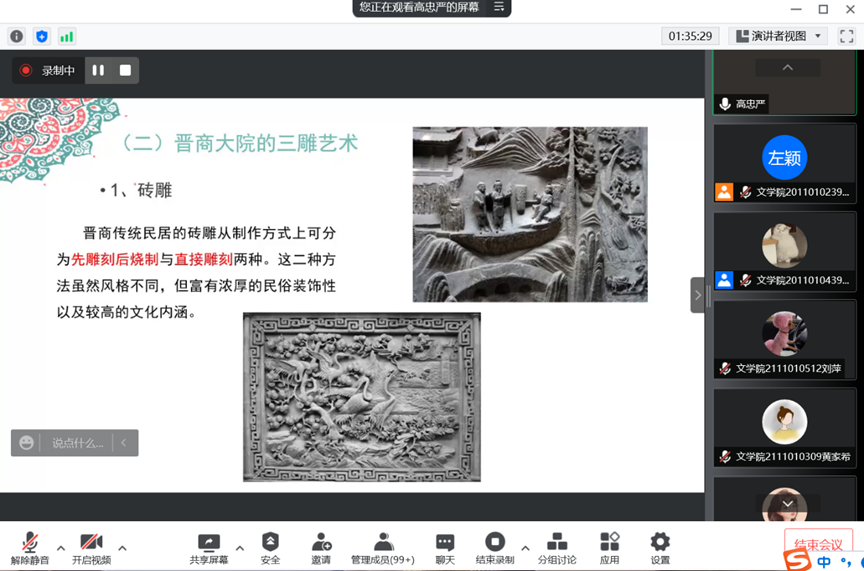The height and width of the screenshot is (571, 864).
Task: Click the 说点什么 chat input box
Action: pyautogui.click(x=77, y=442)
